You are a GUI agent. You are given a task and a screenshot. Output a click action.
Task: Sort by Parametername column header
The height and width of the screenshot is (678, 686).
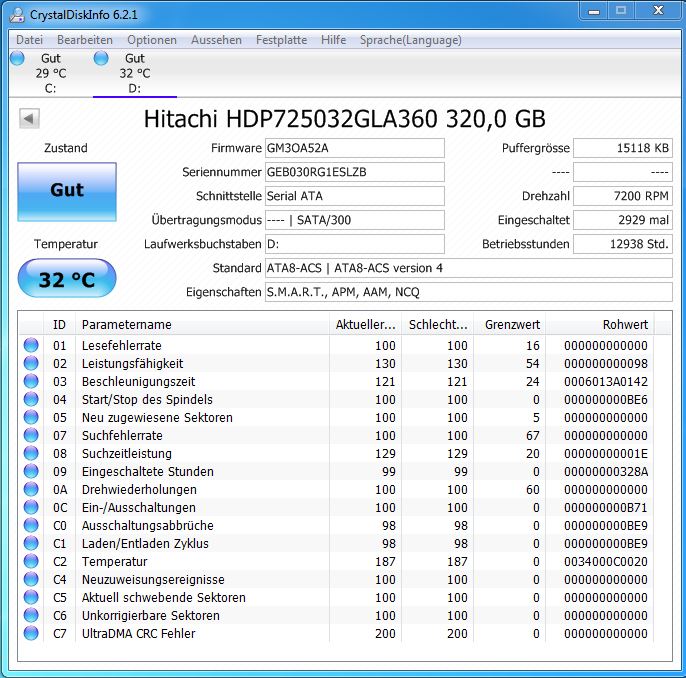(x=202, y=325)
